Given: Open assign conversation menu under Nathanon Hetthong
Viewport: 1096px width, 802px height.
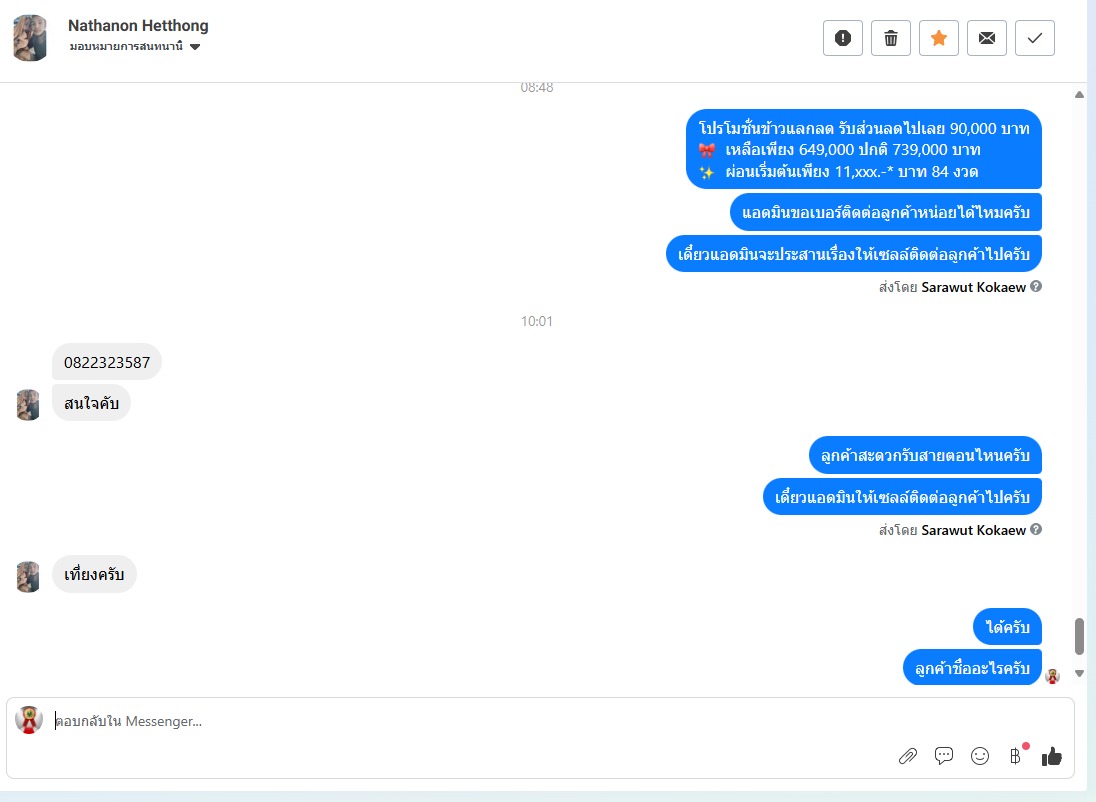Looking at the screenshot, I should click(x=134, y=47).
